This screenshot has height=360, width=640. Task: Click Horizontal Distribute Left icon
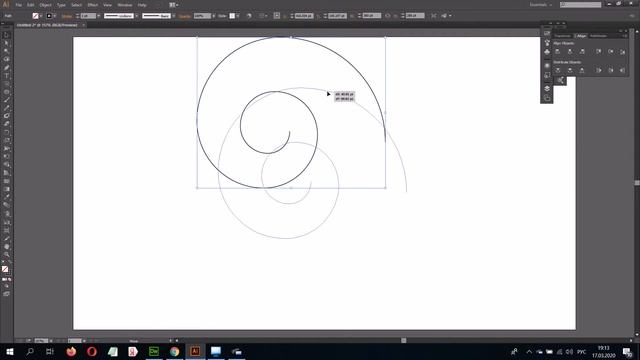pyautogui.click(x=598, y=70)
